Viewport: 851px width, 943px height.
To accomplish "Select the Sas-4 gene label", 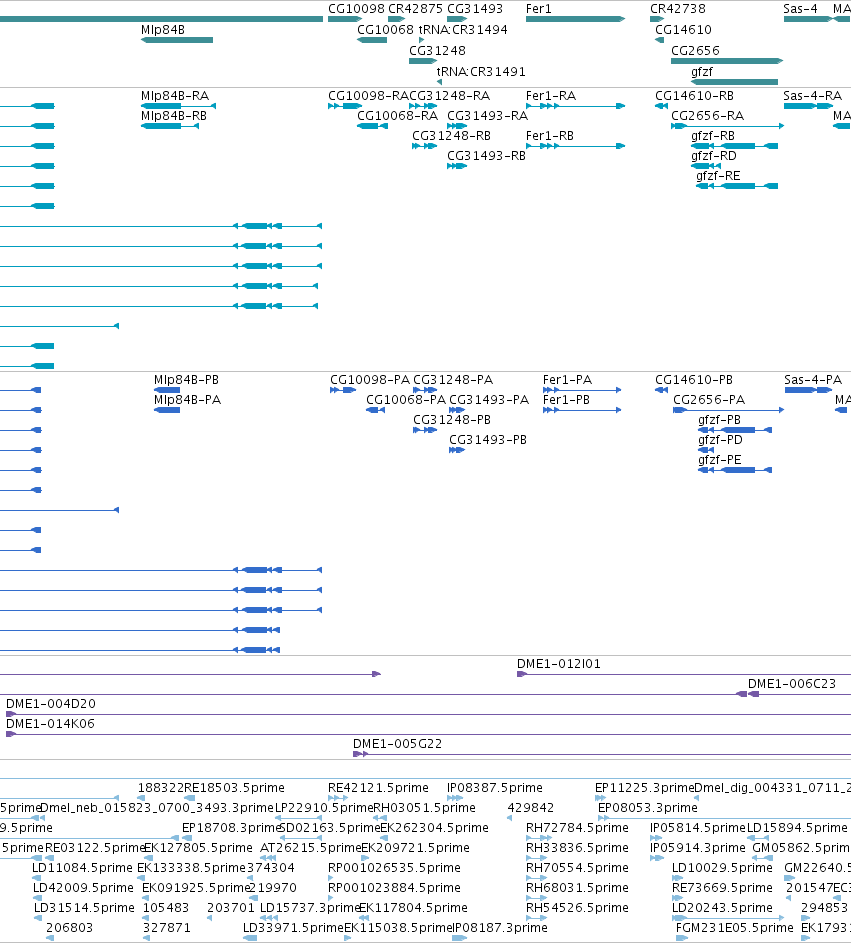I will [x=800, y=8].
